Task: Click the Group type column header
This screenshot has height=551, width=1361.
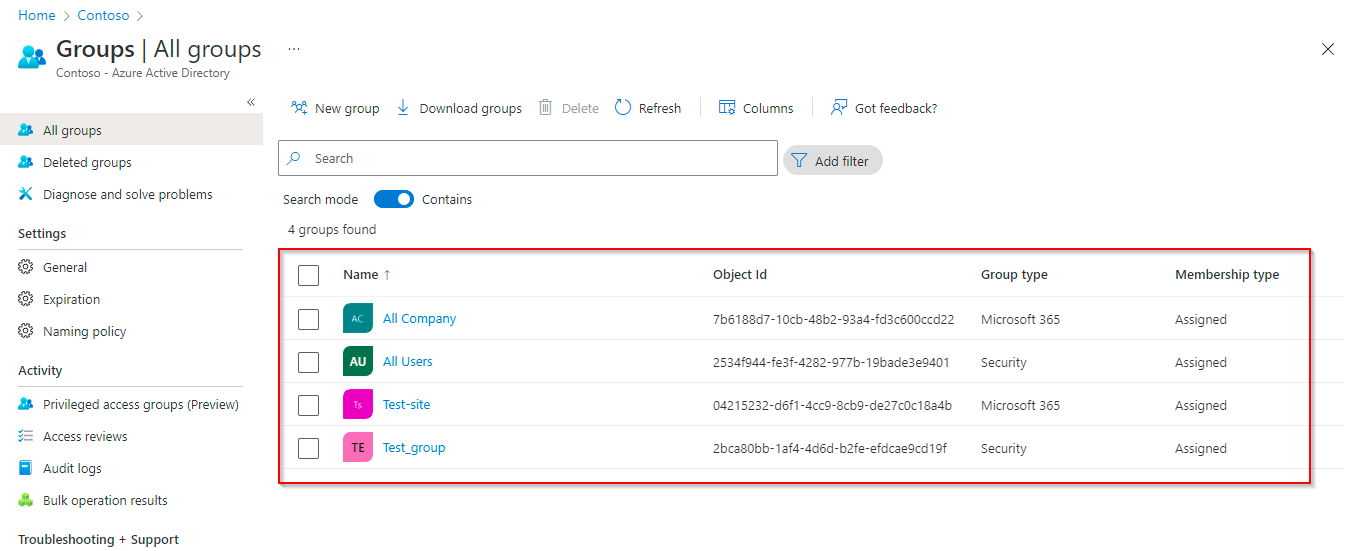Action: click(1014, 274)
